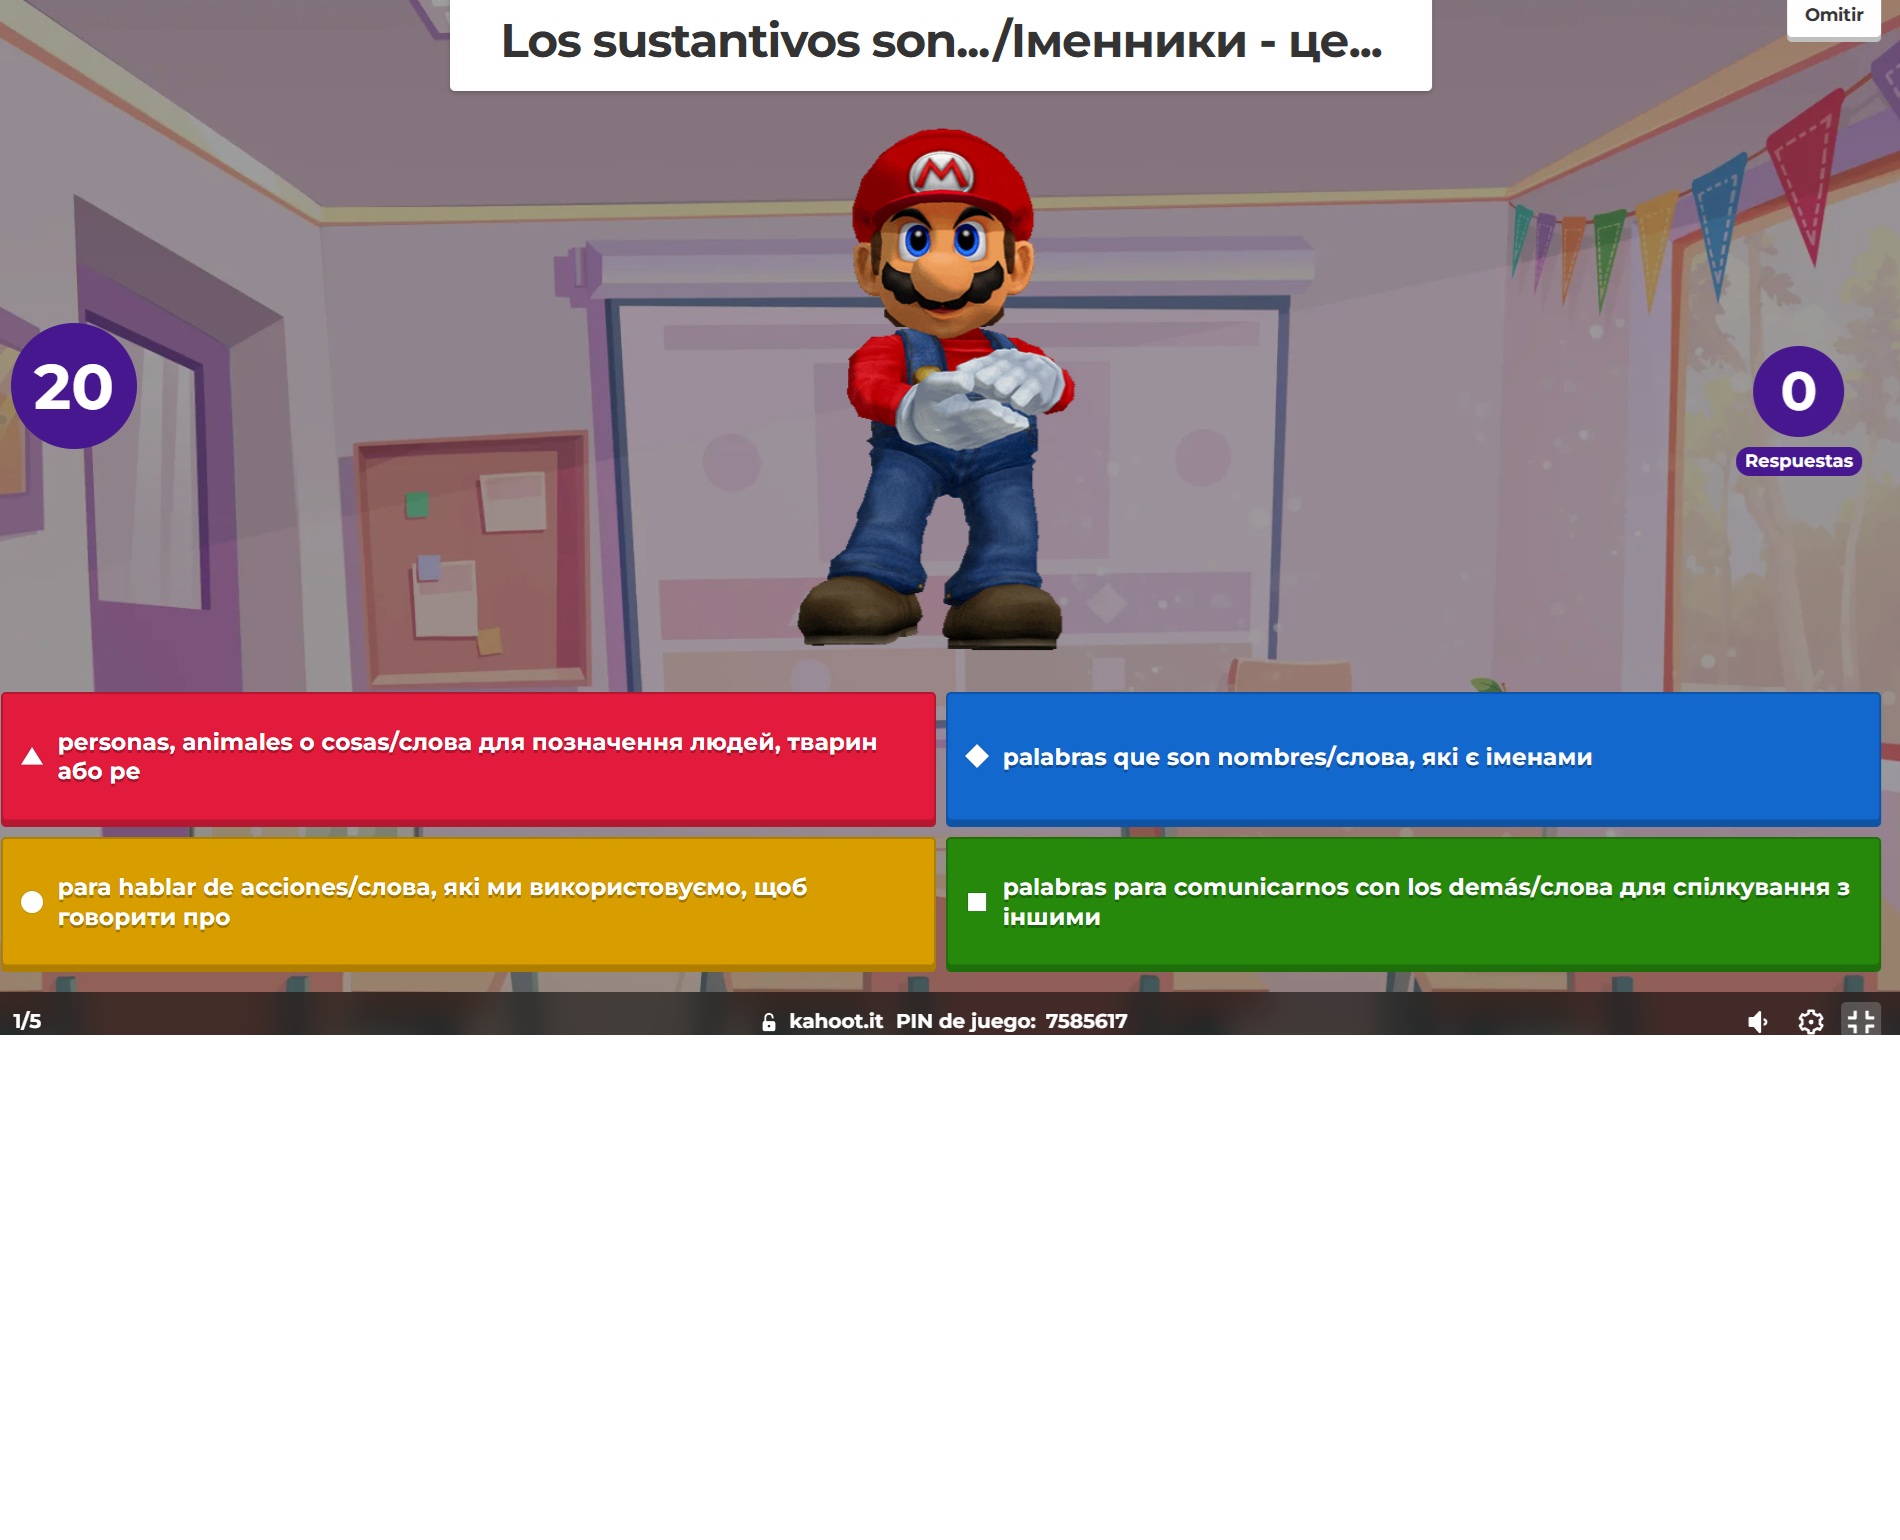Viewport: 1900px width, 1540px height.
Task: Click the game PIN 7585617
Action: pyautogui.click(x=1086, y=1021)
